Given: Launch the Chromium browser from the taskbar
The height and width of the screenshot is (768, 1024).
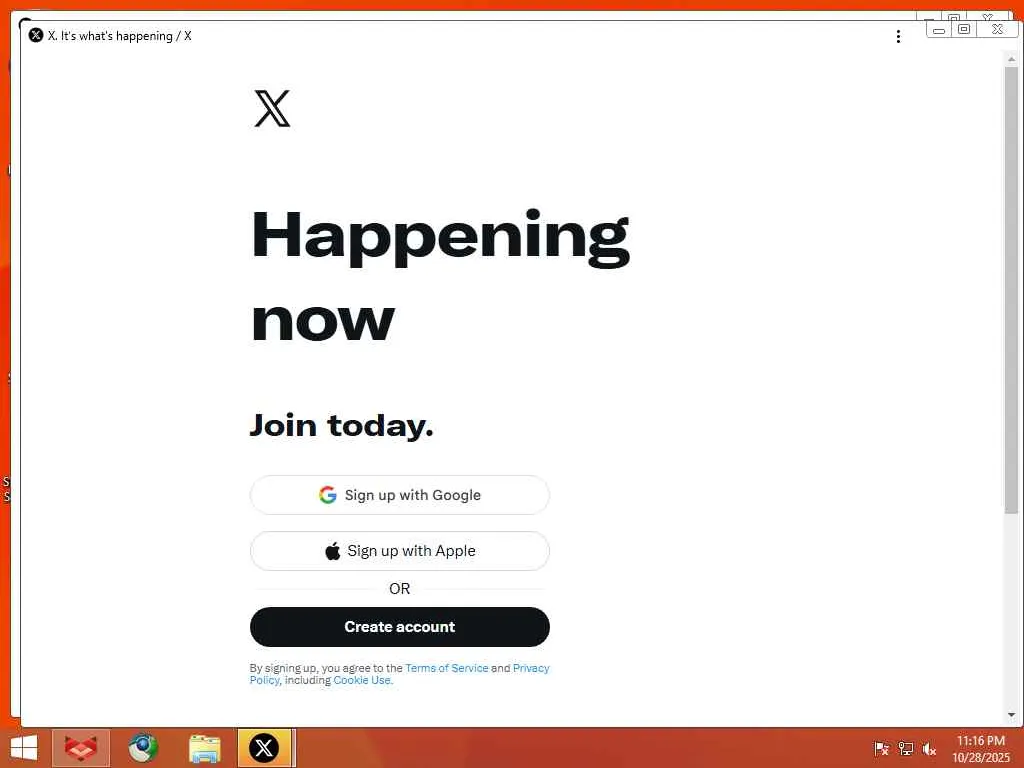Looking at the screenshot, I should point(143,748).
